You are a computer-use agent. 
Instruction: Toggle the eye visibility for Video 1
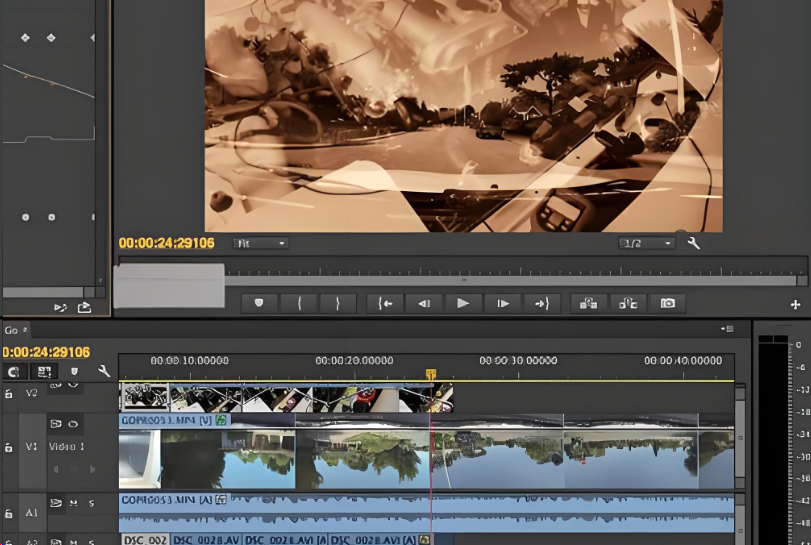tap(74, 424)
